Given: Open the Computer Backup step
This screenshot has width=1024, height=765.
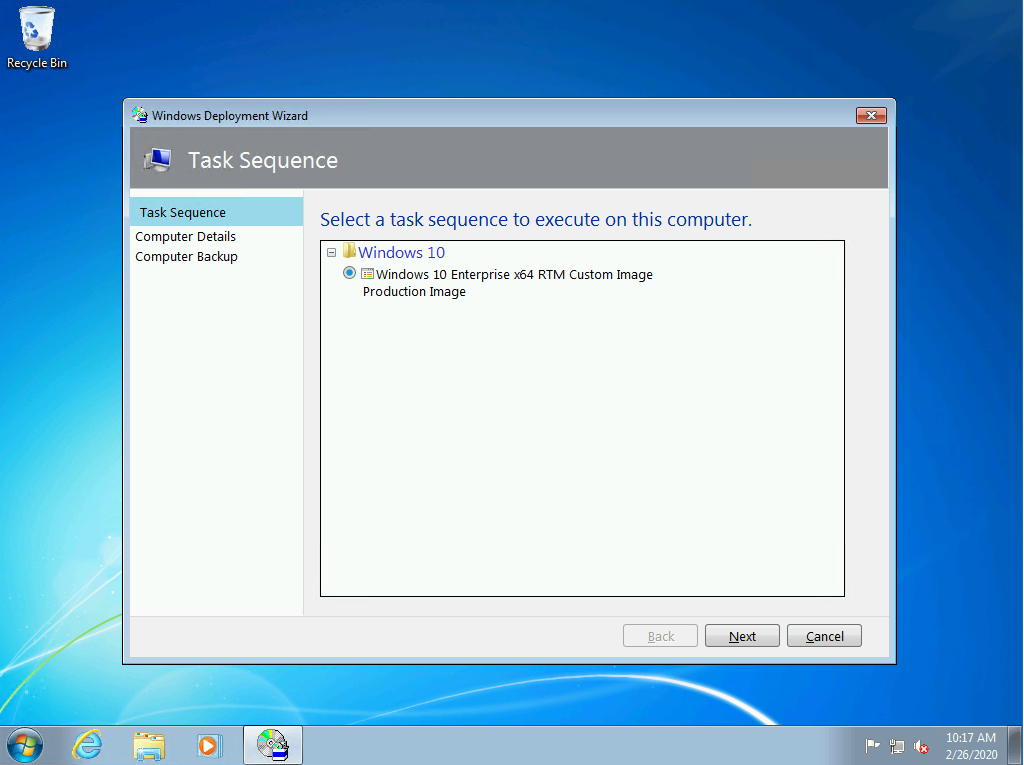Looking at the screenshot, I should pos(186,256).
